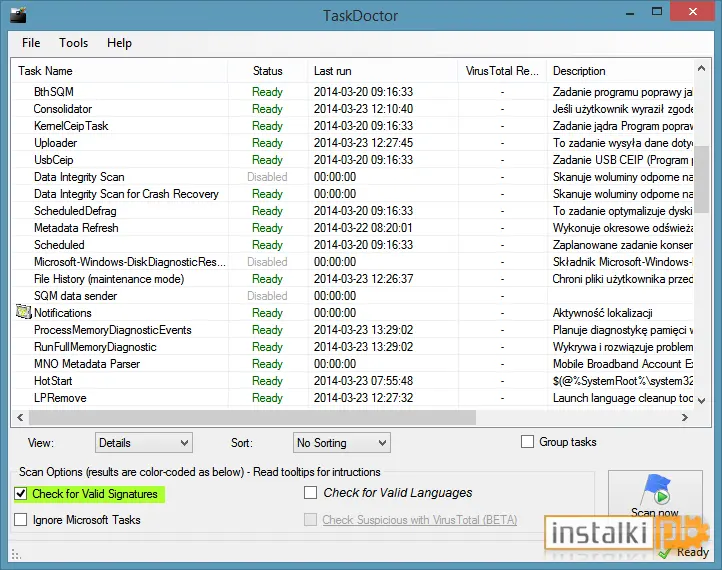Click last run 2014-03-22 08:20:01 cell
The height and width of the screenshot is (570, 722).
(363, 228)
